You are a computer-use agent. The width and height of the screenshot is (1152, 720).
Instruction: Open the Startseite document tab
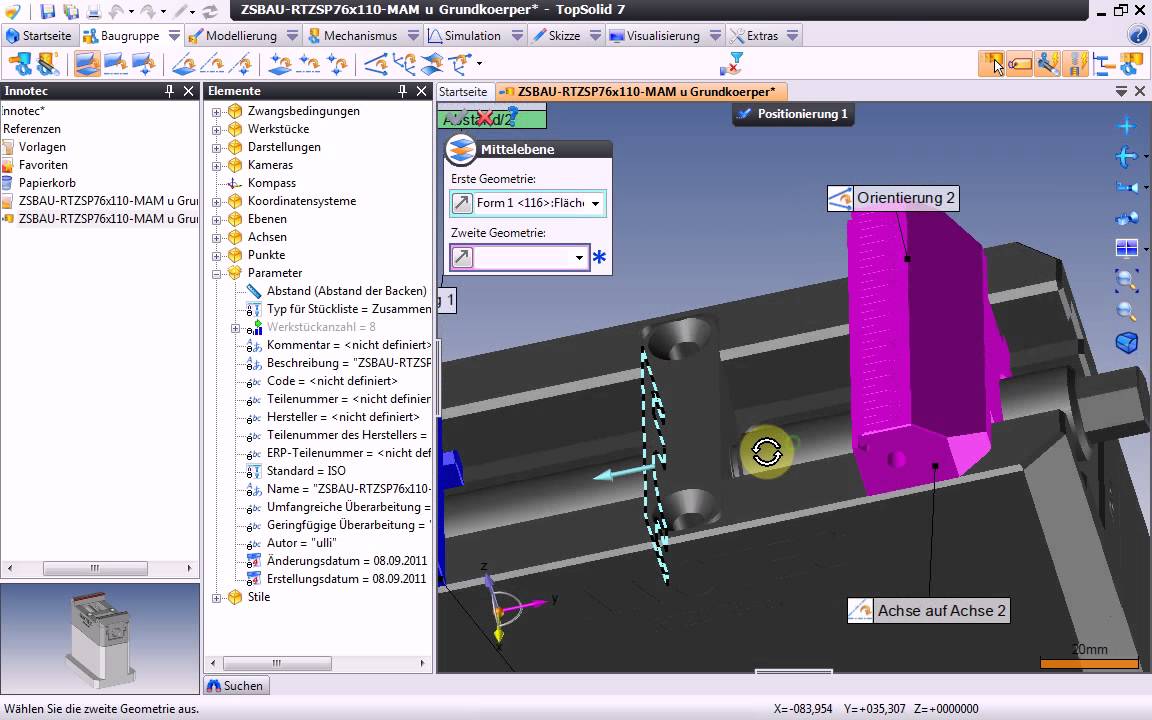pyautogui.click(x=463, y=91)
